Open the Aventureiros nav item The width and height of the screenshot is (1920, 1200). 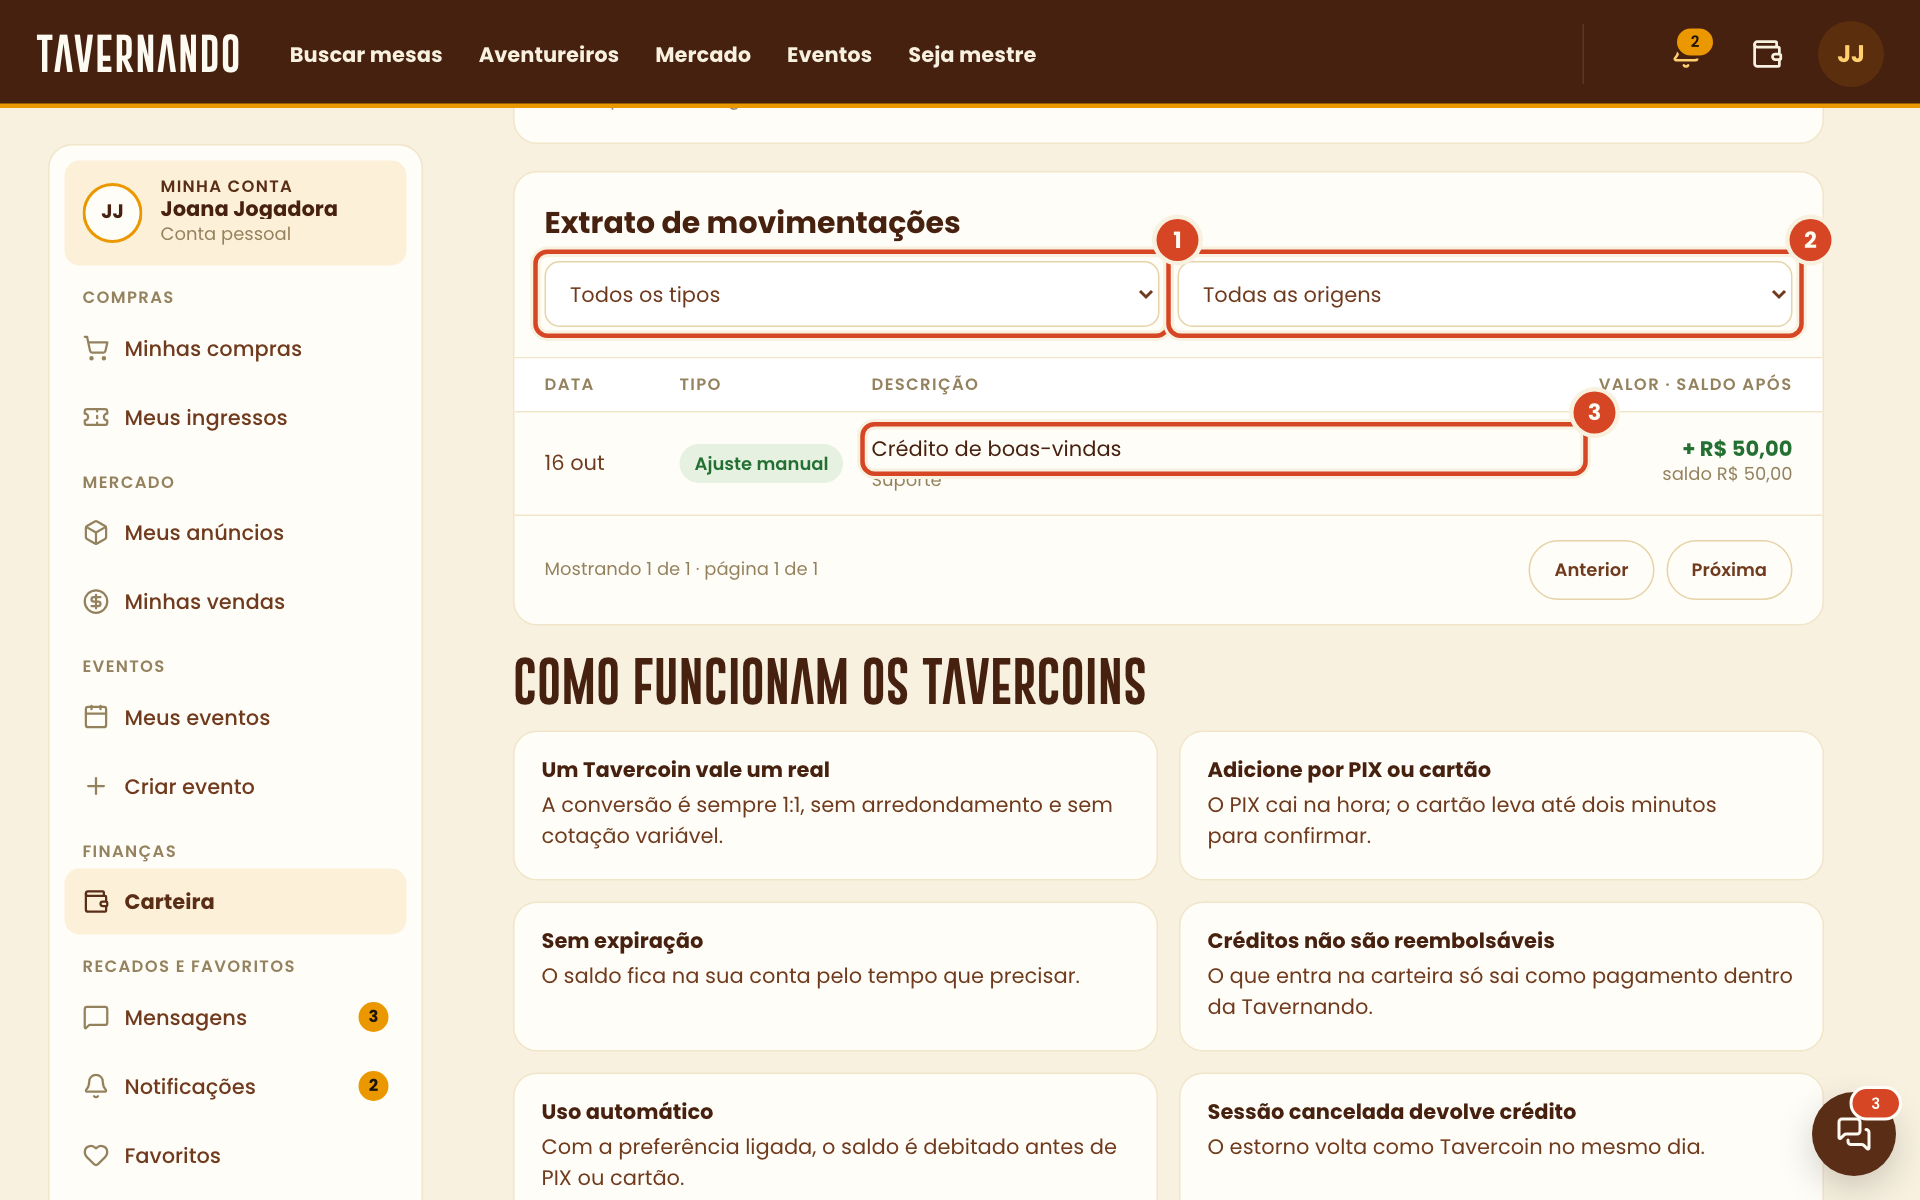coord(549,54)
